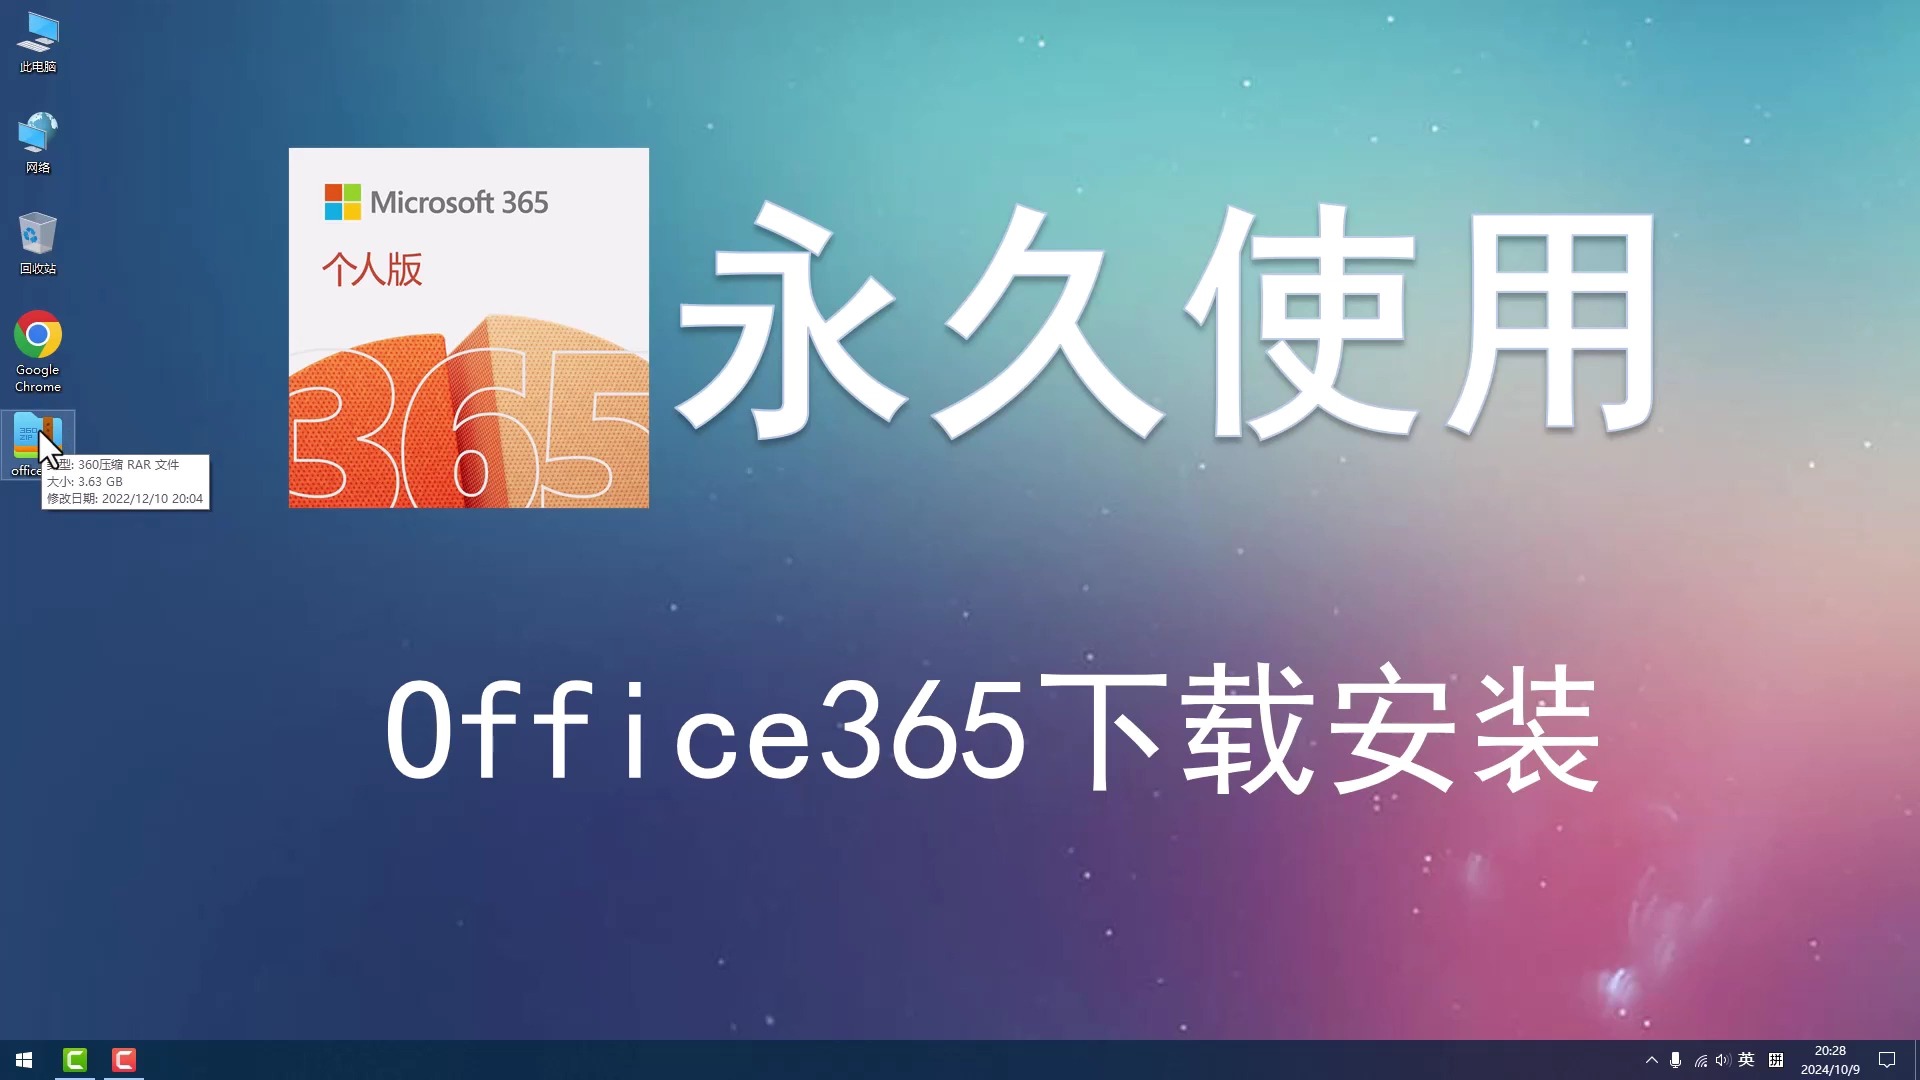Viewport: 1920px width, 1080px height.
Task: Open the 回收站 recycle bin icon
Action: pyautogui.click(x=36, y=235)
